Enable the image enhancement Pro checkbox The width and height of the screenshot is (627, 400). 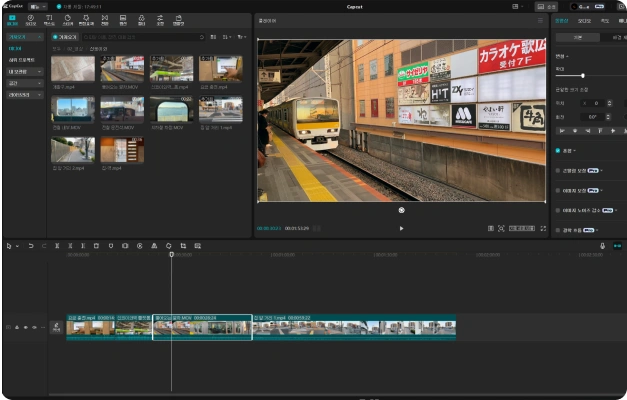(x=557, y=190)
